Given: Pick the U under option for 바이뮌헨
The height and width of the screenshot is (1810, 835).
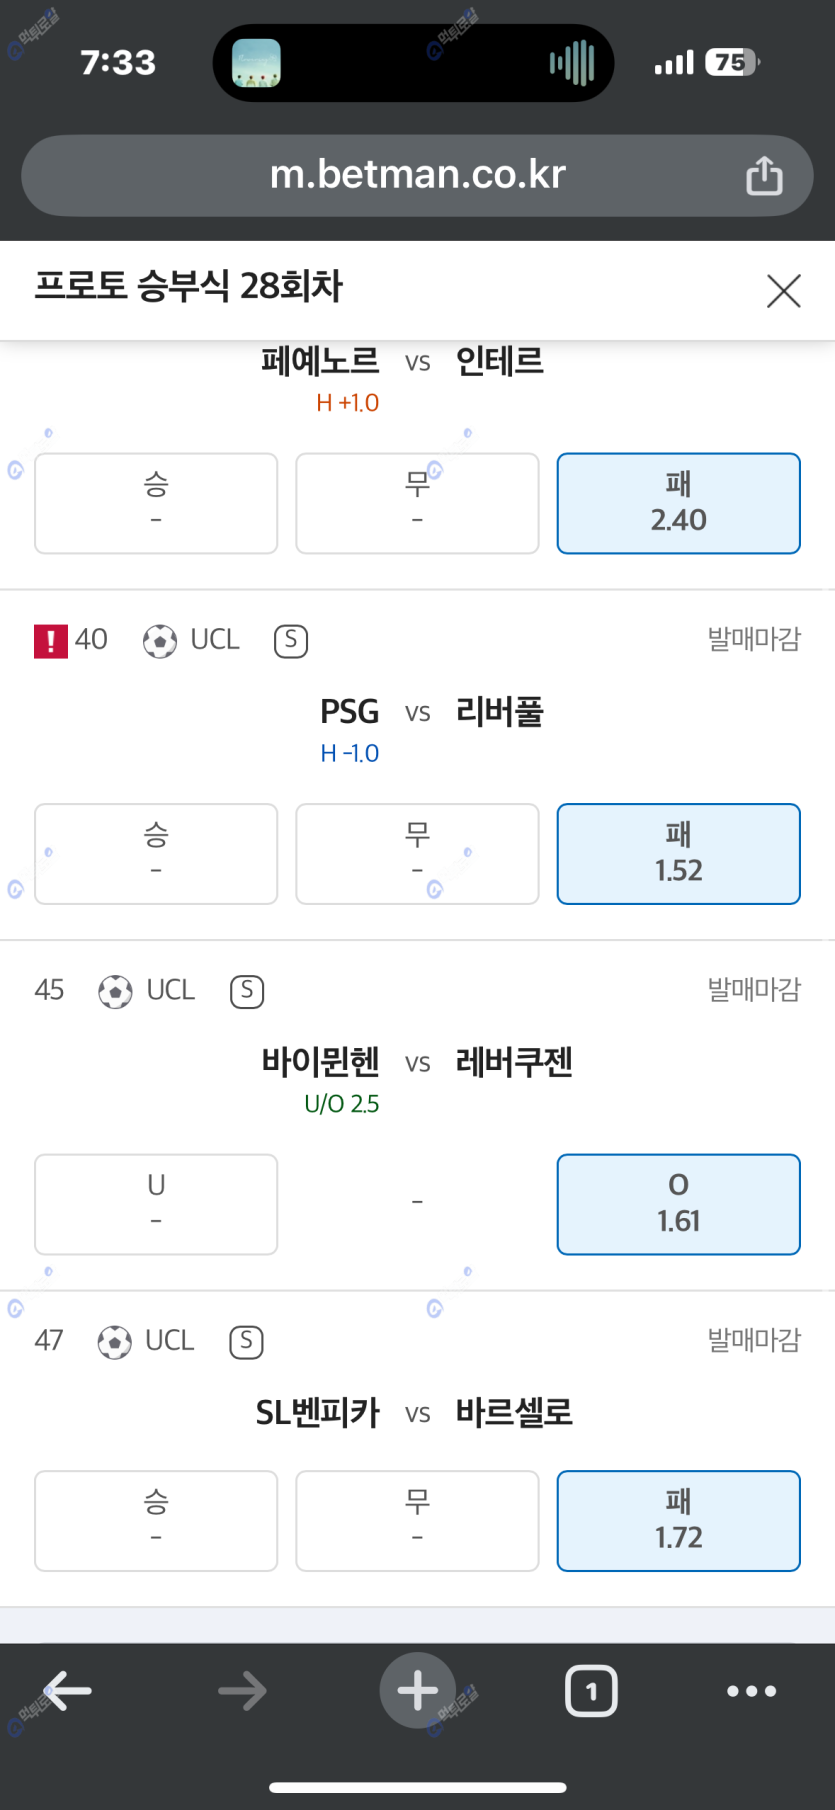Looking at the screenshot, I should click(x=156, y=1204).
